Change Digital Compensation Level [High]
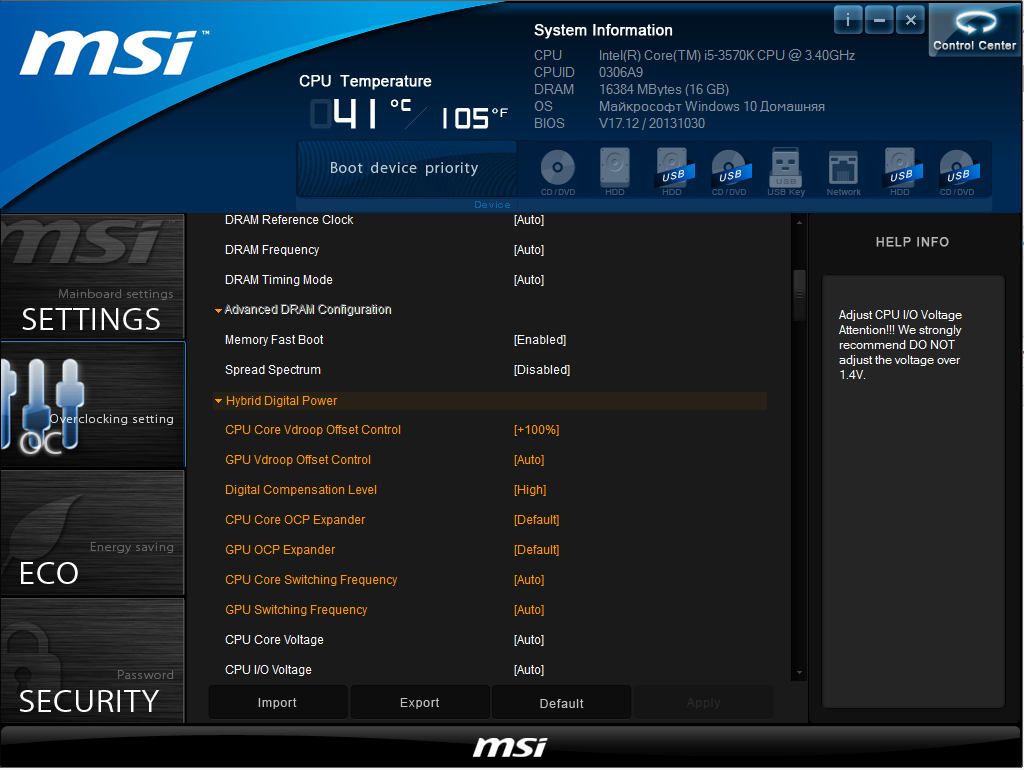Viewport: 1024px width, 770px height. [x=530, y=490]
